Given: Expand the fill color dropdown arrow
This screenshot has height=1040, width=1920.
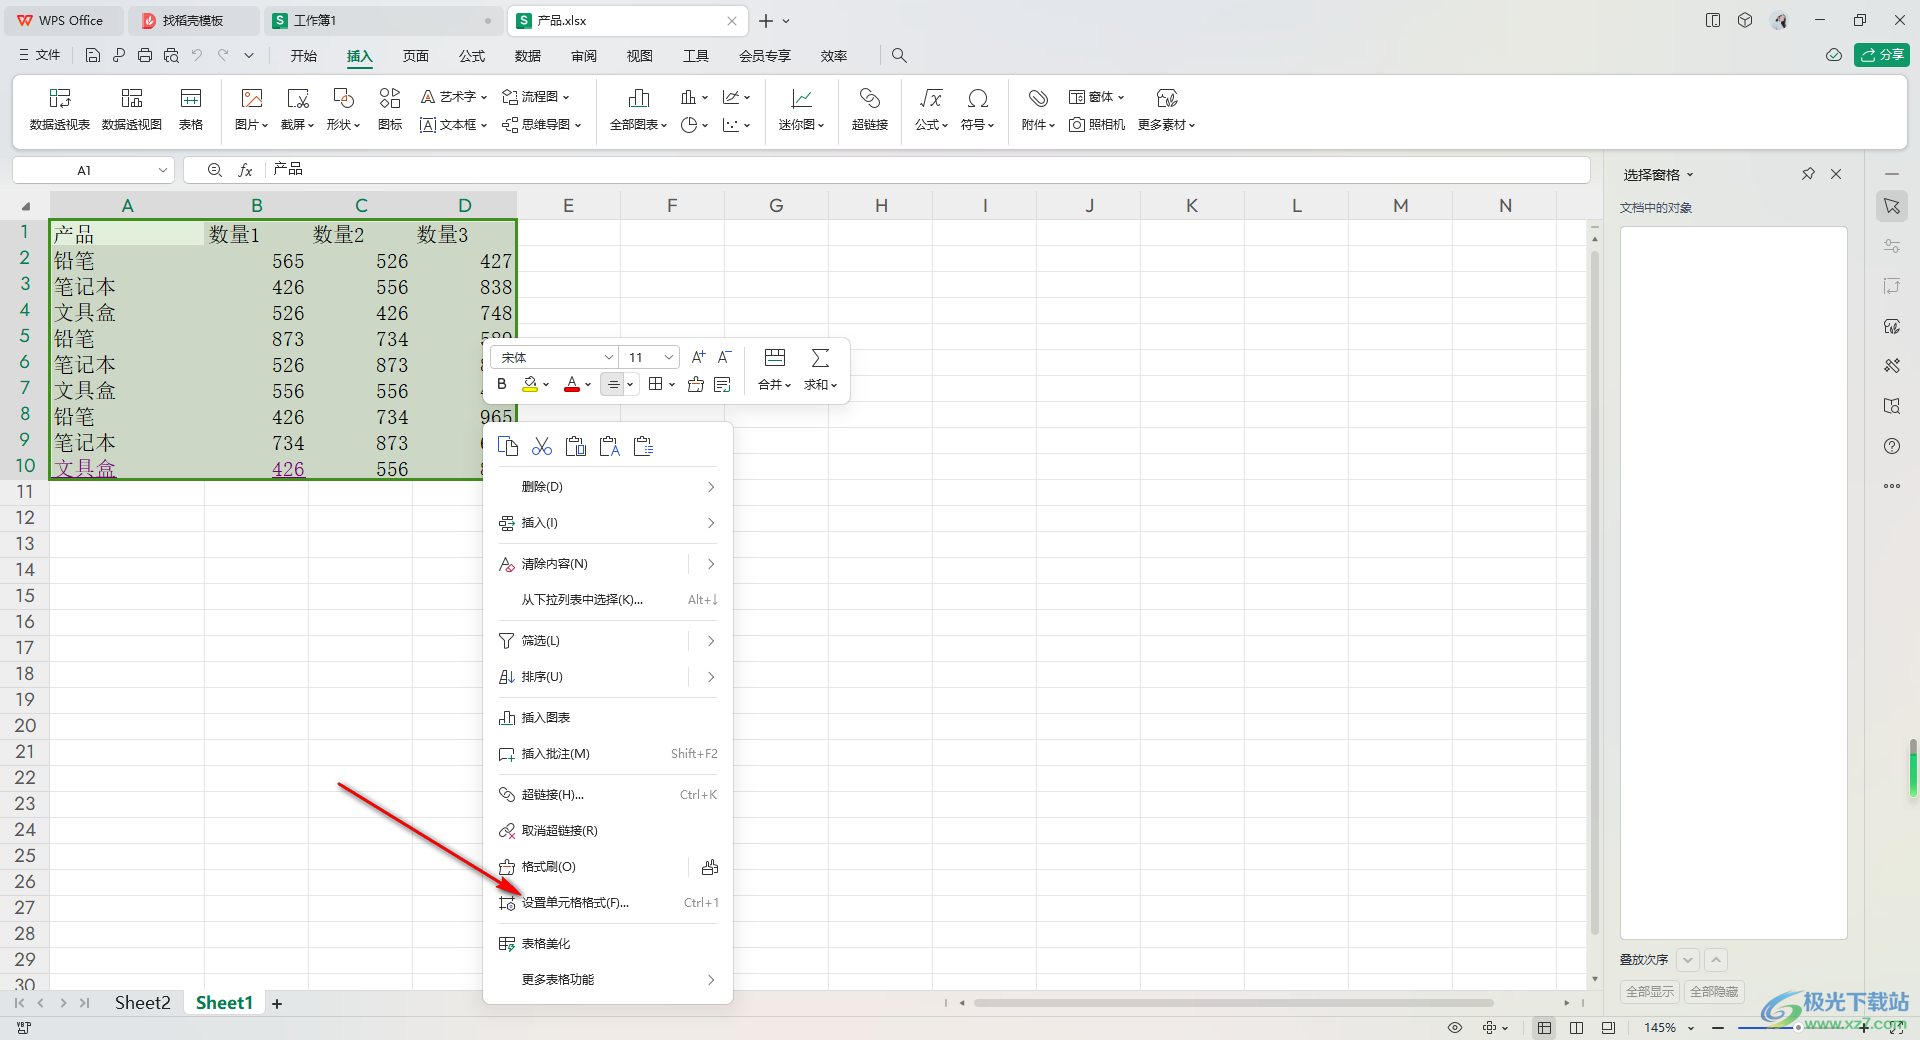Looking at the screenshot, I should (546, 385).
